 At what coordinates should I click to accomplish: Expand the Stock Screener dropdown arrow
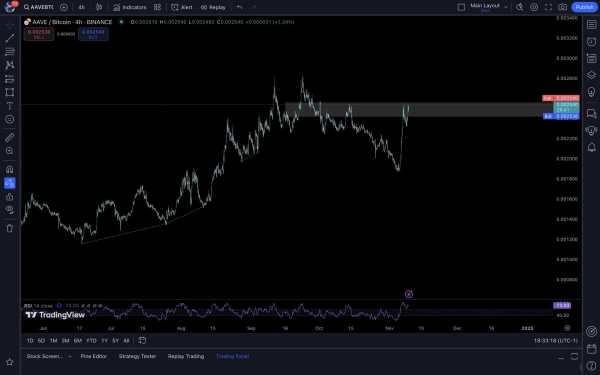click(x=70, y=356)
